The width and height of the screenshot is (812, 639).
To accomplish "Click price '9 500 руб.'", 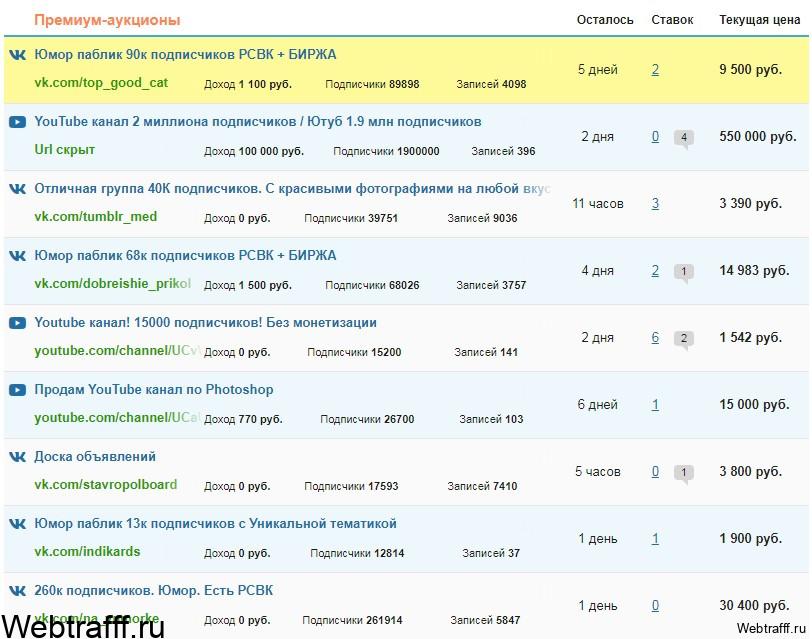I will click(750, 69).
